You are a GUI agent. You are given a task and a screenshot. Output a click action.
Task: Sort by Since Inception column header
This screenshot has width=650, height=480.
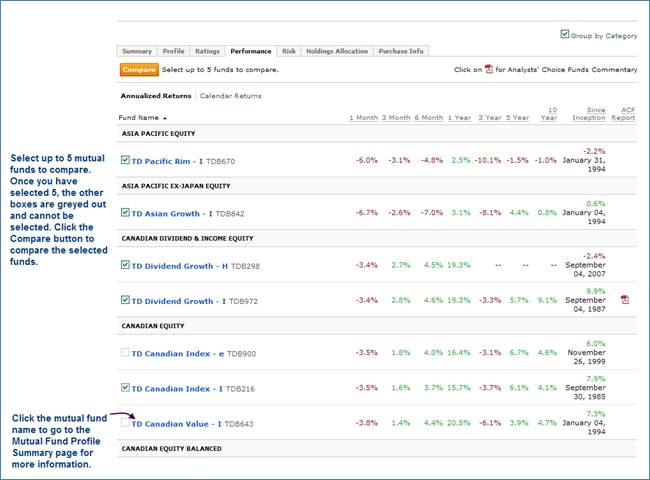589,114
